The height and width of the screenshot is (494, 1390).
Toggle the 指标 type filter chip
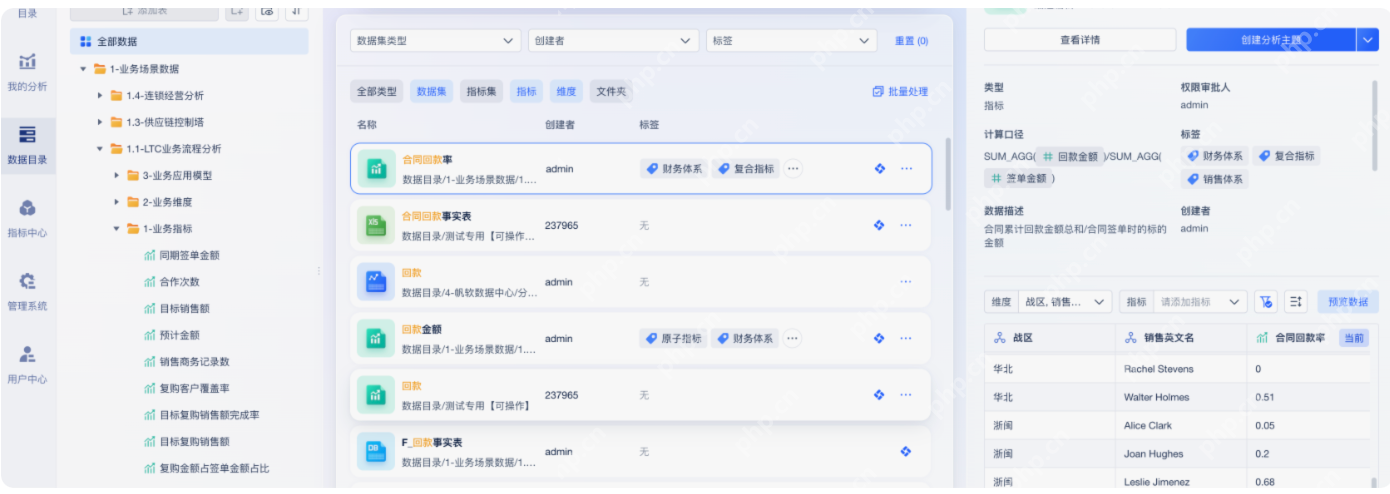[x=526, y=91]
